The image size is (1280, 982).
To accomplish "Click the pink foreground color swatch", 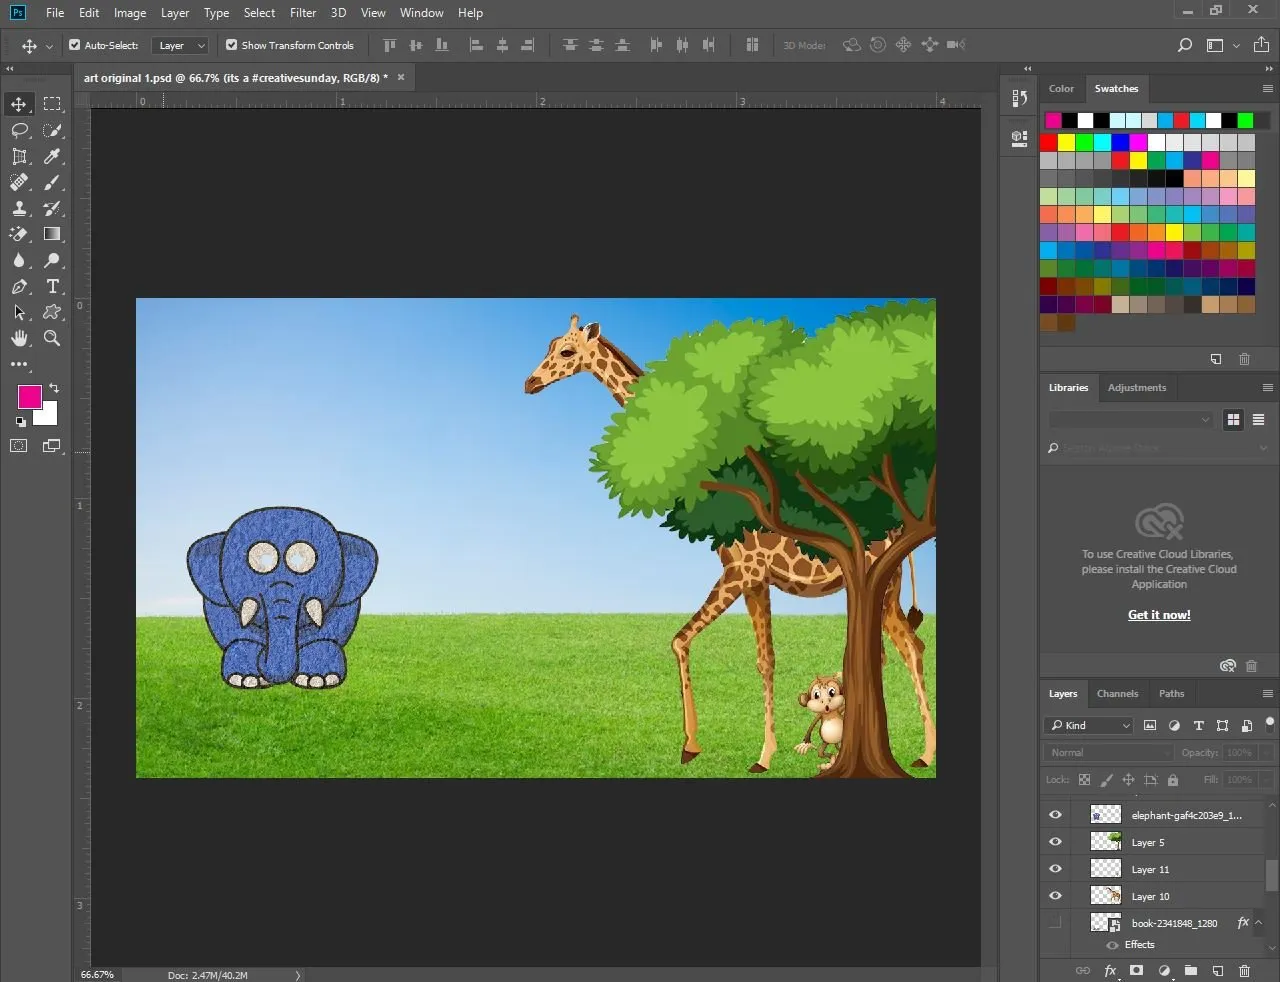I will pyautogui.click(x=30, y=397).
